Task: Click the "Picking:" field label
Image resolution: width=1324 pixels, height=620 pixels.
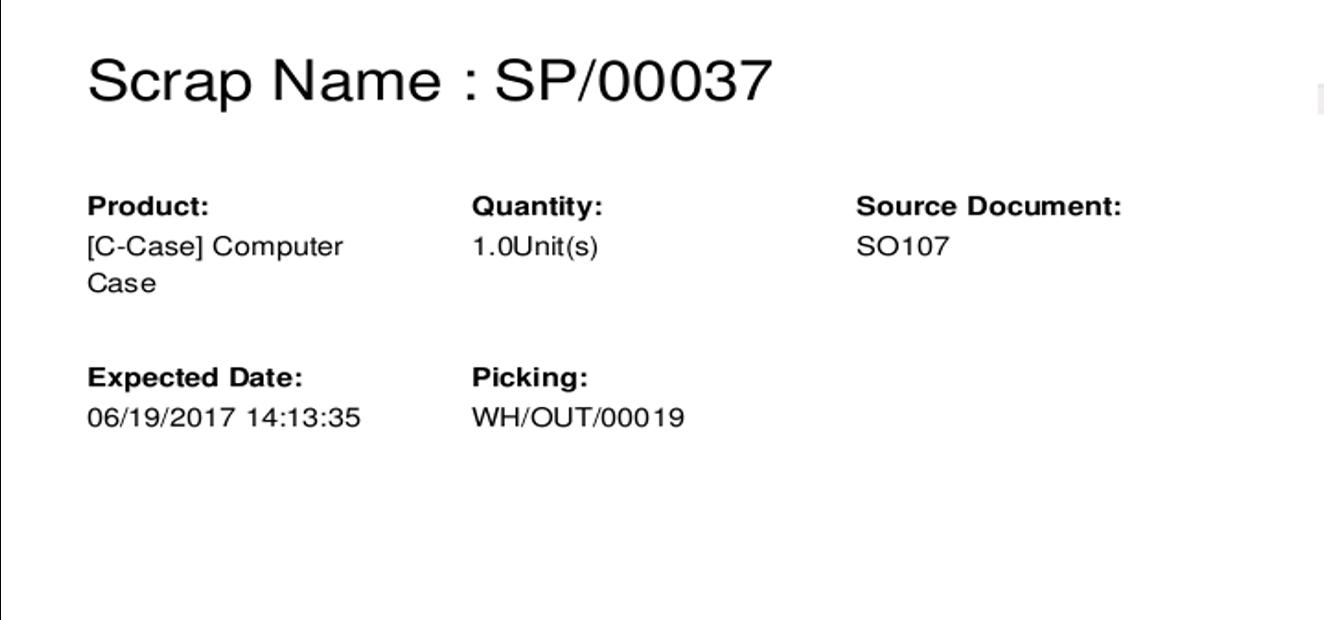Action: pos(530,379)
